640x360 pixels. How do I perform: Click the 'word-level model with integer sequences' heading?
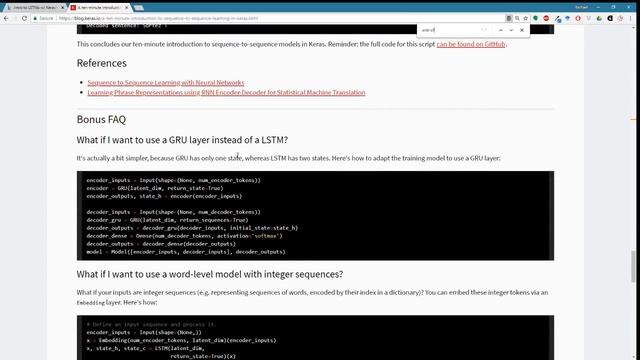(x=210, y=274)
